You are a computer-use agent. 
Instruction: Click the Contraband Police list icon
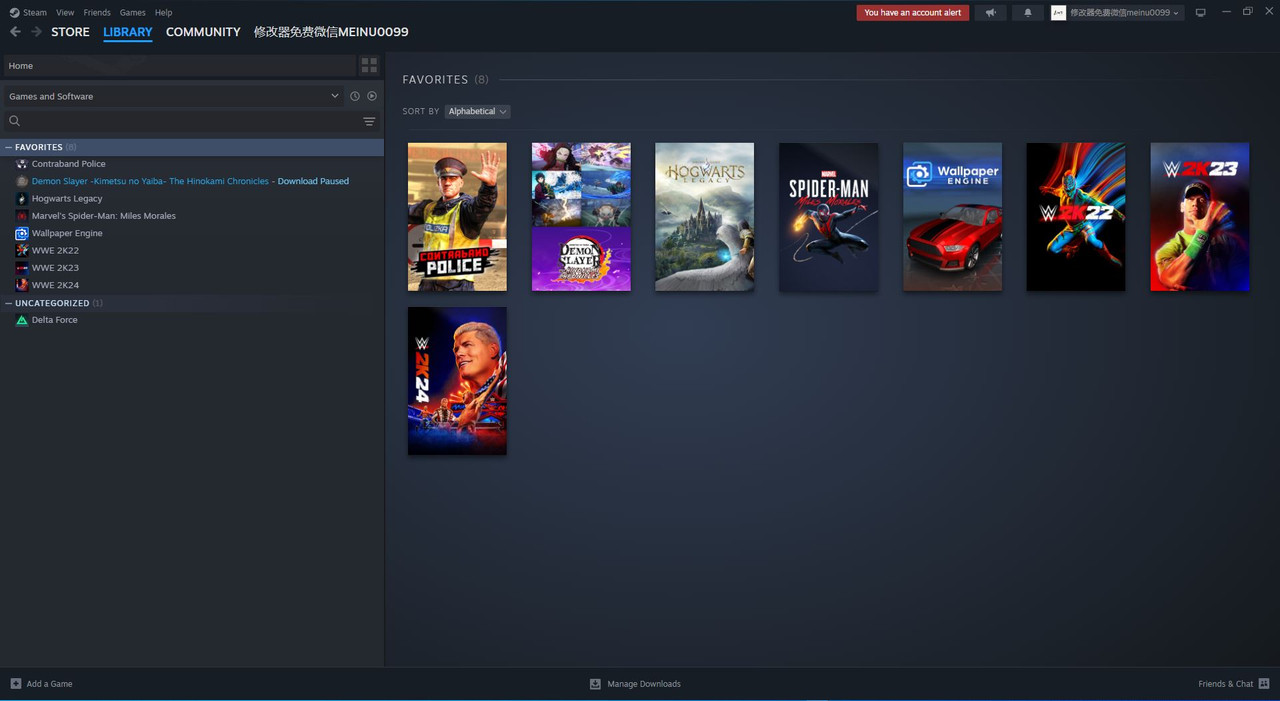22,164
